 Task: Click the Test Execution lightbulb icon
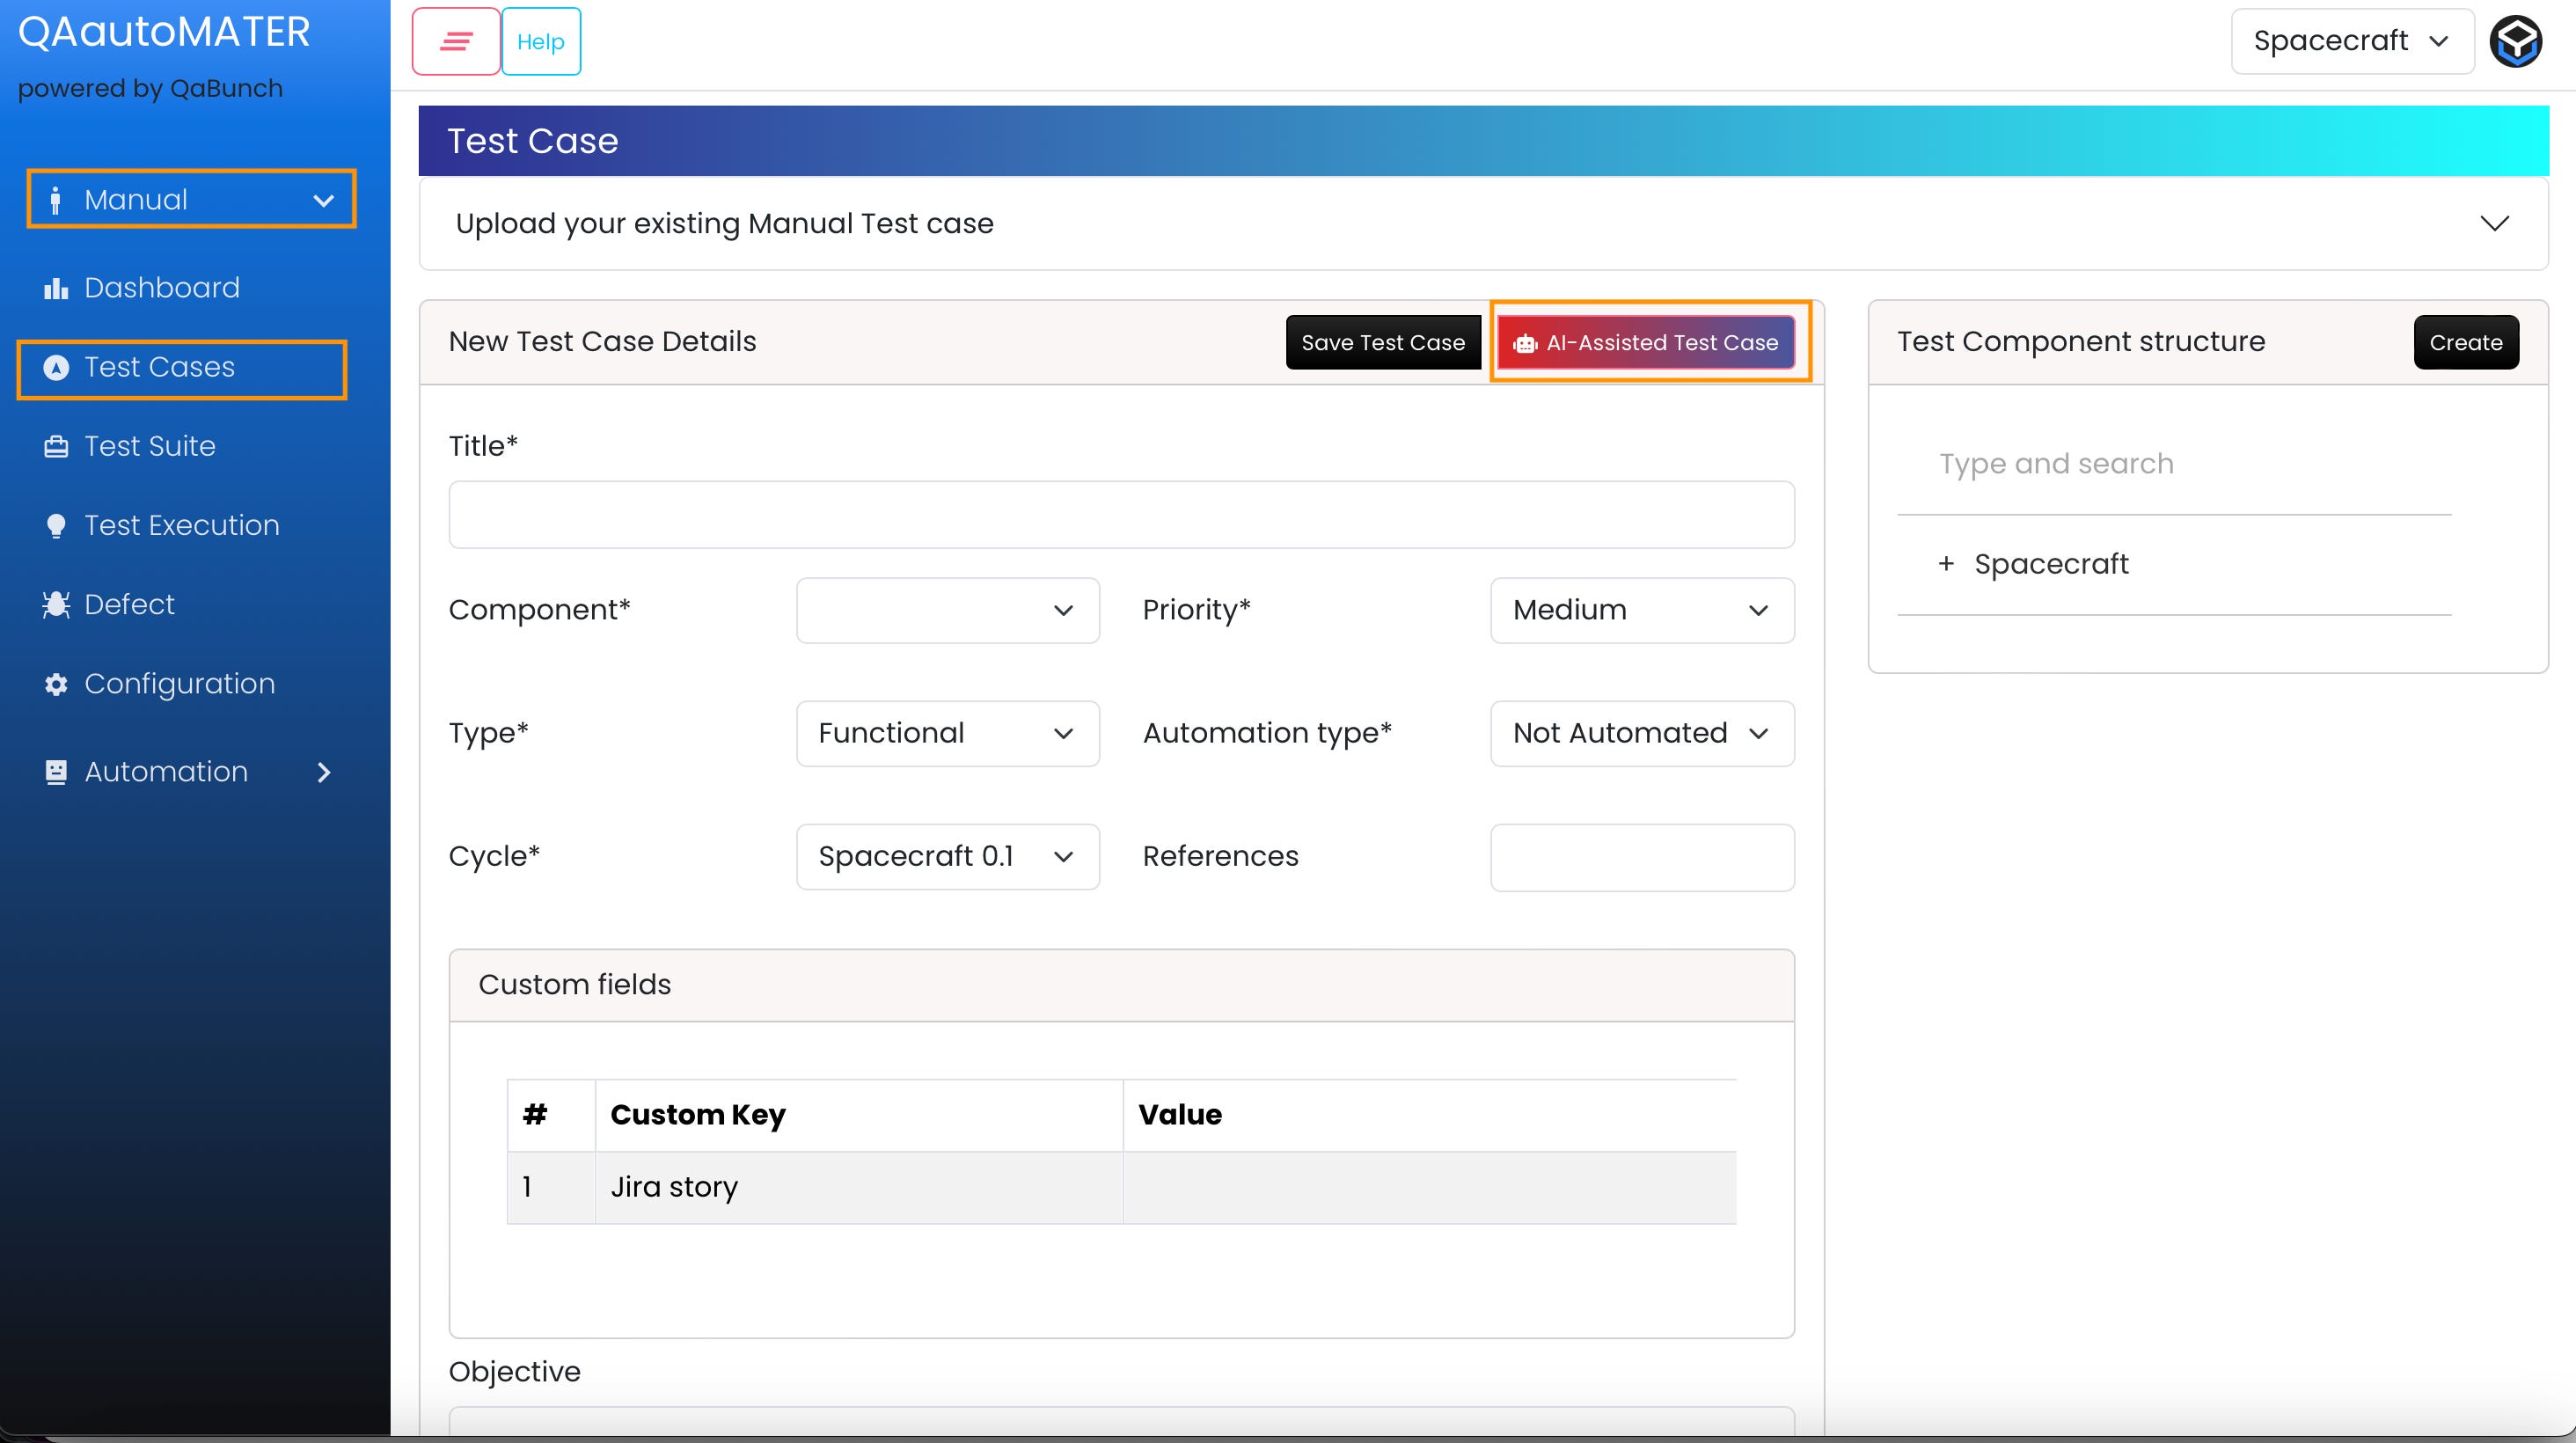(x=56, y=526)
